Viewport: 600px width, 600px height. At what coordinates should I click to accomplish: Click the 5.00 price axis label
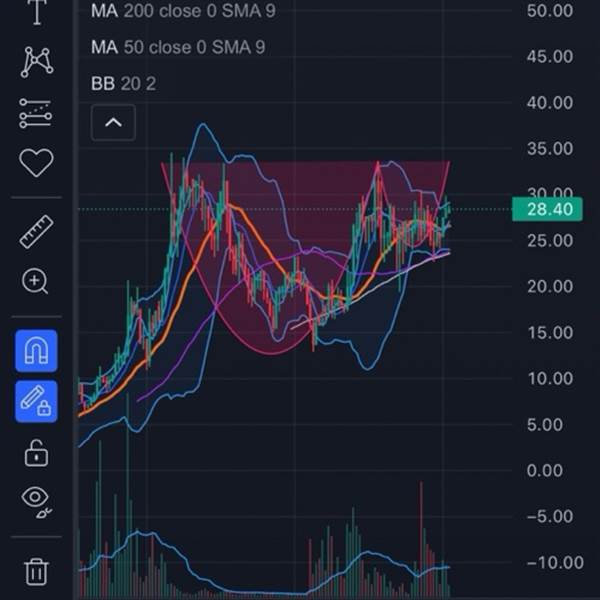point(545,424)
